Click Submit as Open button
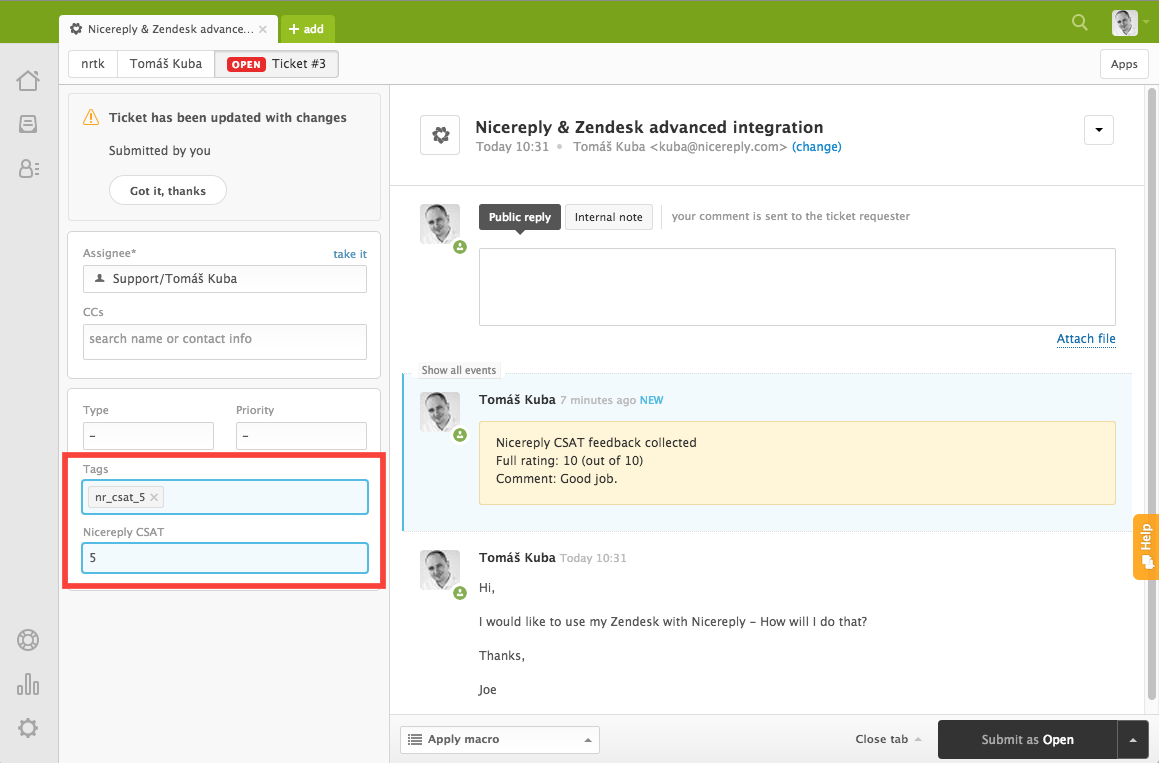The image size is (1159, 763). pos(1027,740)
